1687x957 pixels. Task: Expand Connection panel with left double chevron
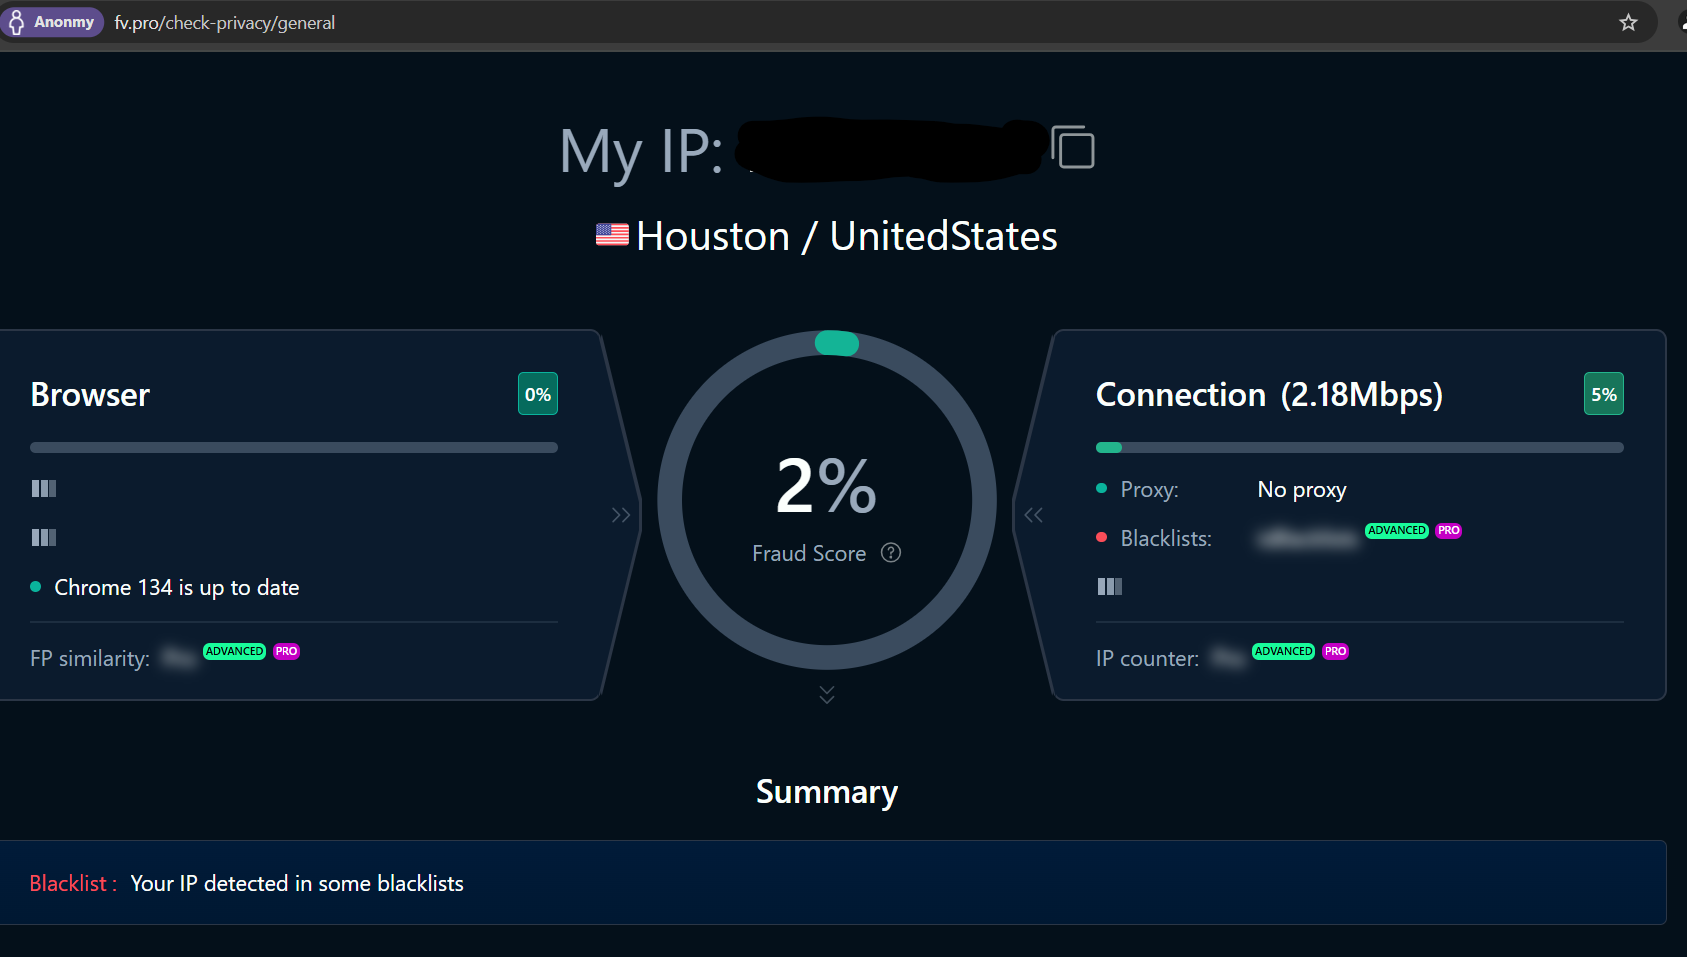[1033, 515]
